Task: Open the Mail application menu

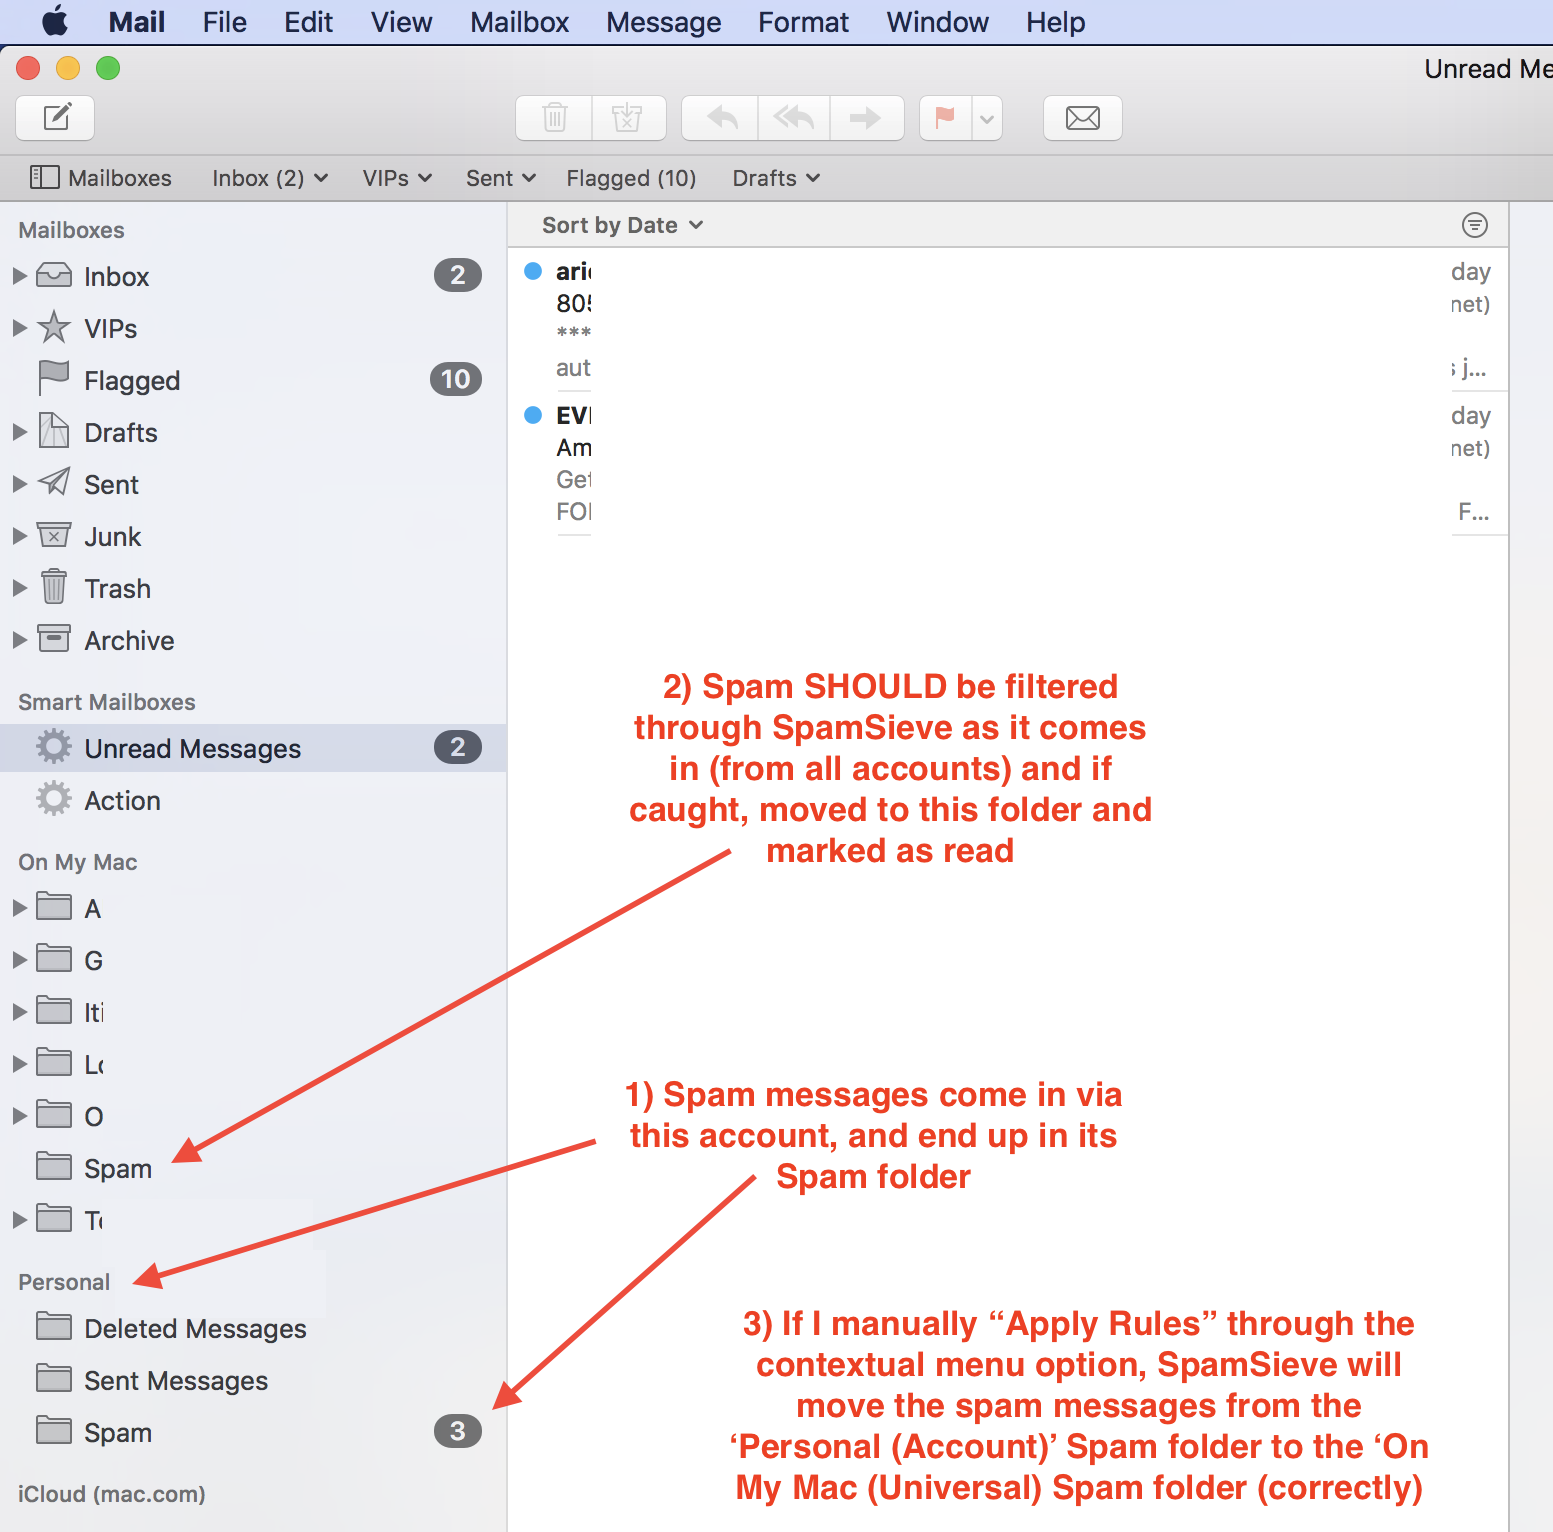Action: coord(137,22)
